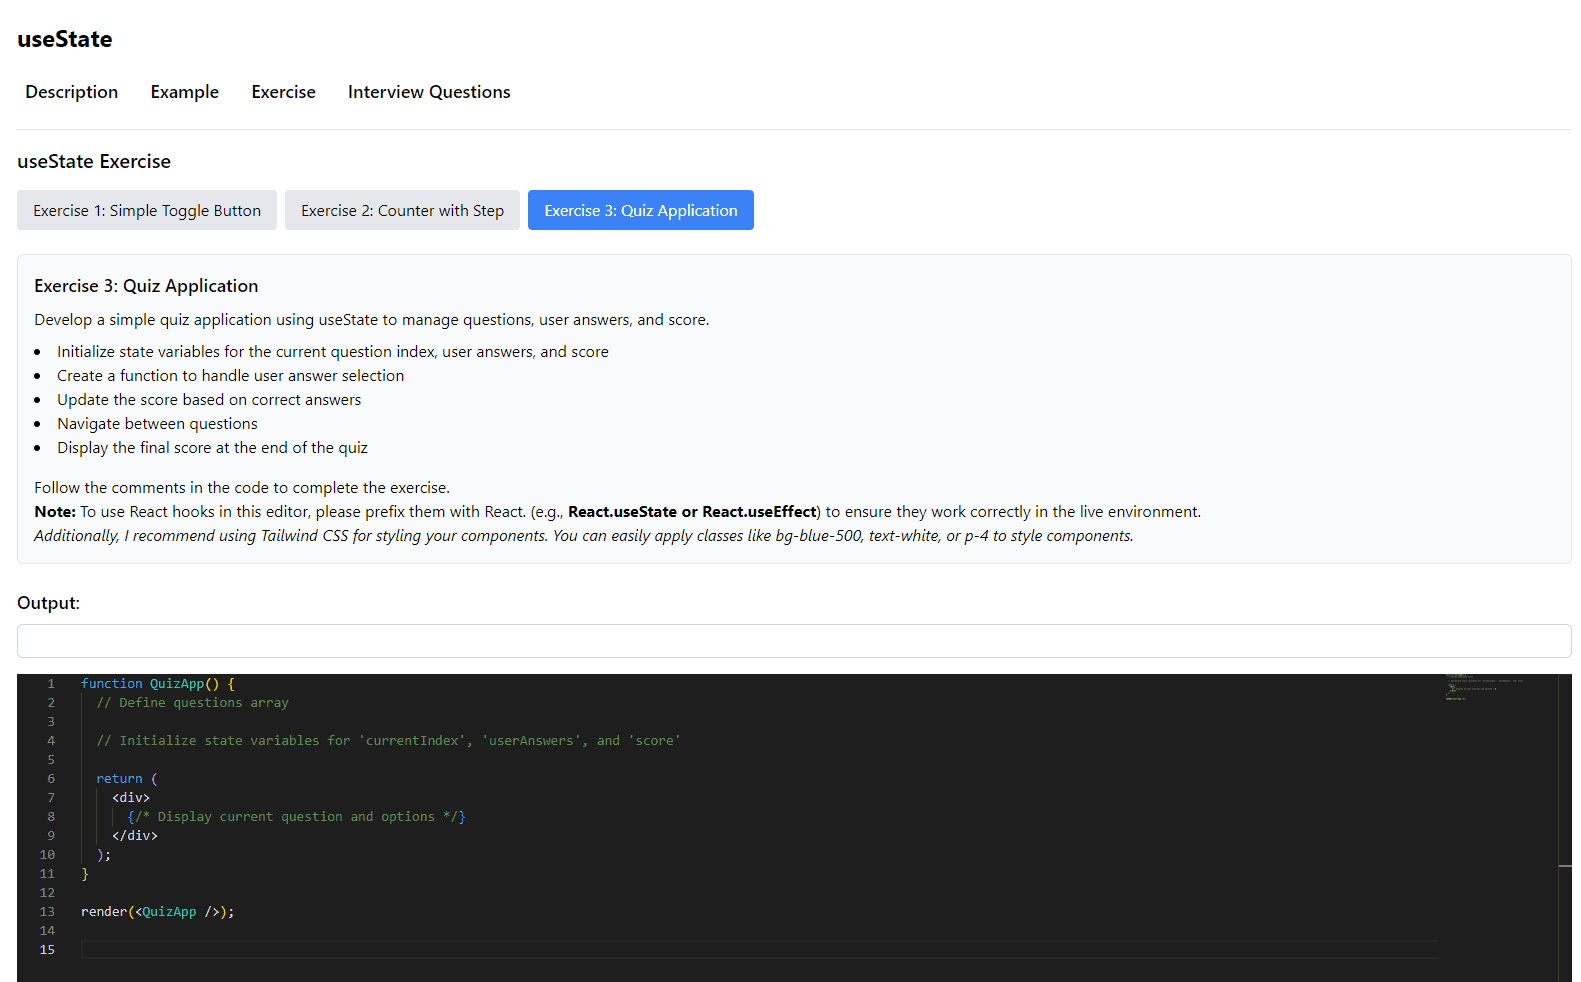
Task: Open the Interview Questions tab
Action: click(x=429, y=92)
